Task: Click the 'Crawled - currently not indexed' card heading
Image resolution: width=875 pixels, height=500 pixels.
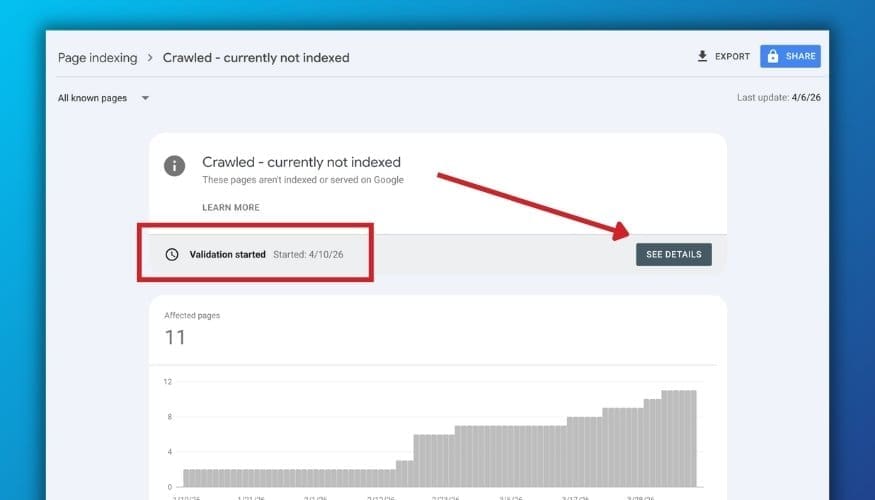Action: 301,162
